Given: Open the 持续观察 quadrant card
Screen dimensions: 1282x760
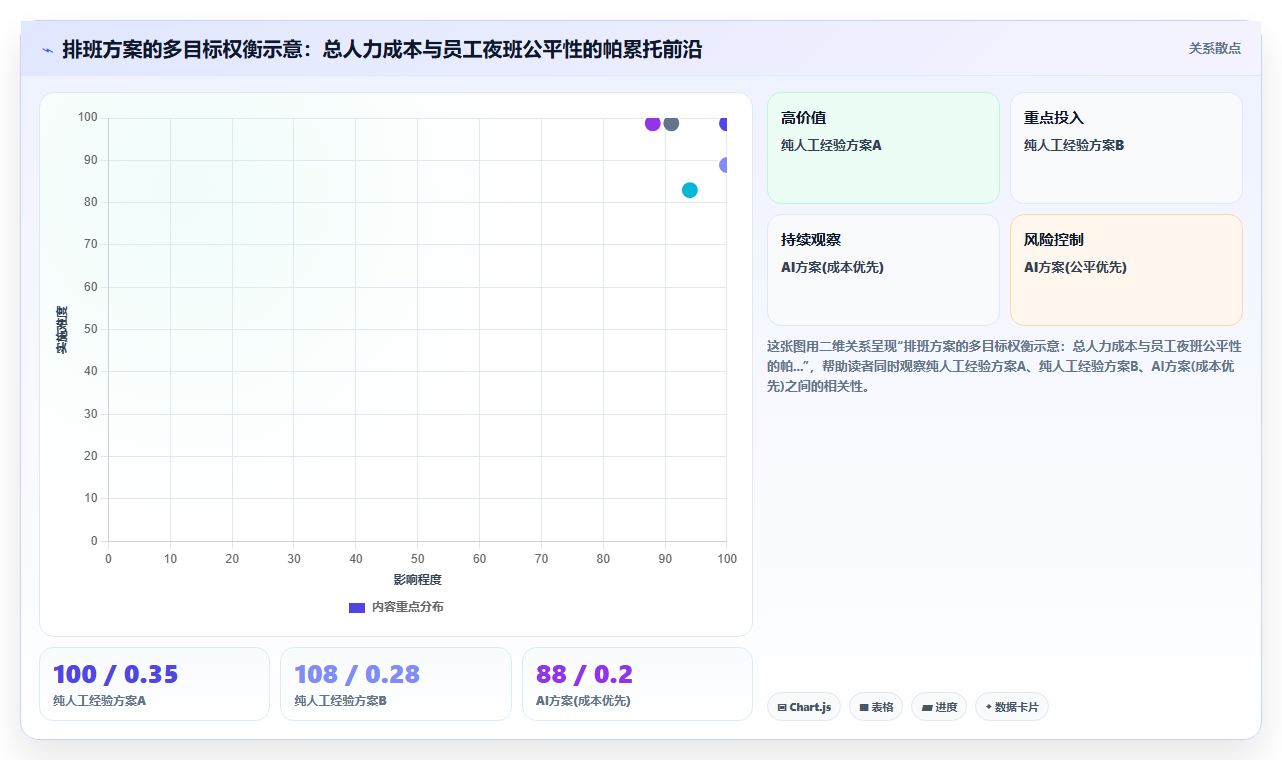Looking at the screenshot, I should click(883, 270).
